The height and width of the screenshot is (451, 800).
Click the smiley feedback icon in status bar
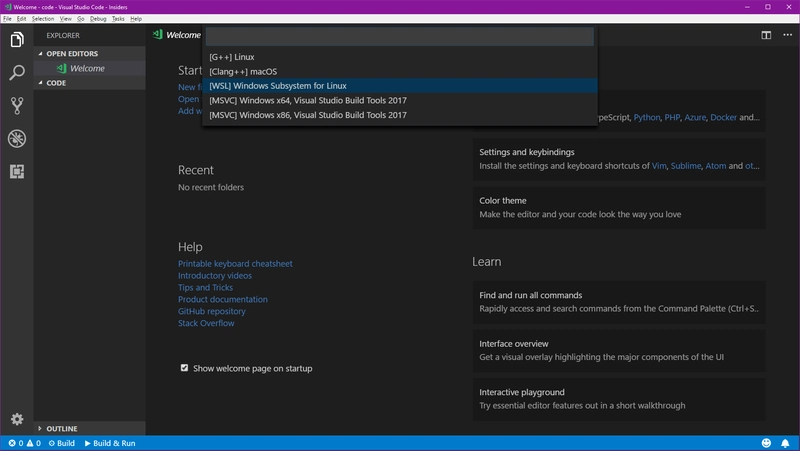pyautogui.click(x=766, y=443)
